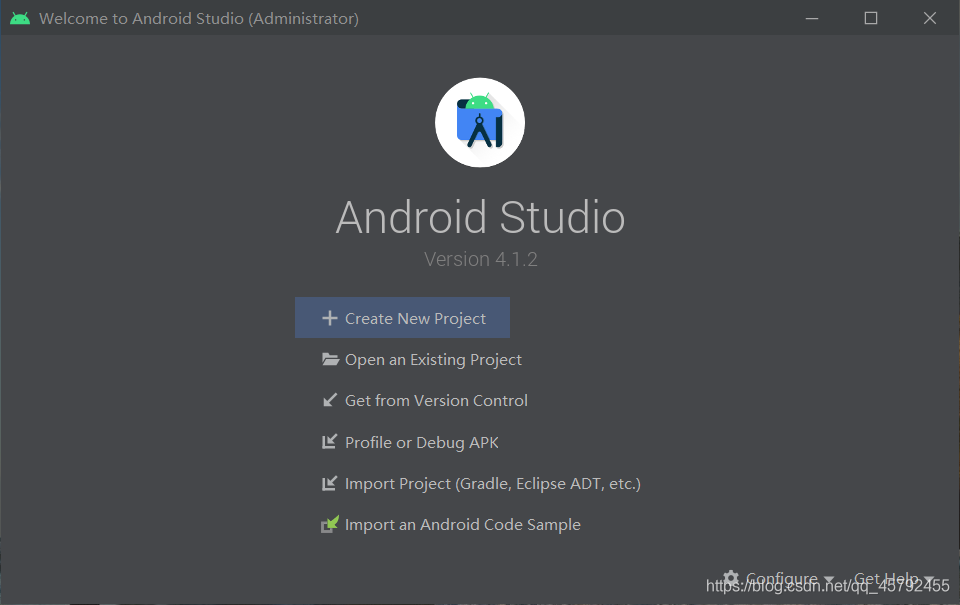Image resolution: width=960 pixels, height=605 pixels.
Task: Click the folder icon for Open an Existing Project
Action: pyautogui.click(x=330, y=359)
